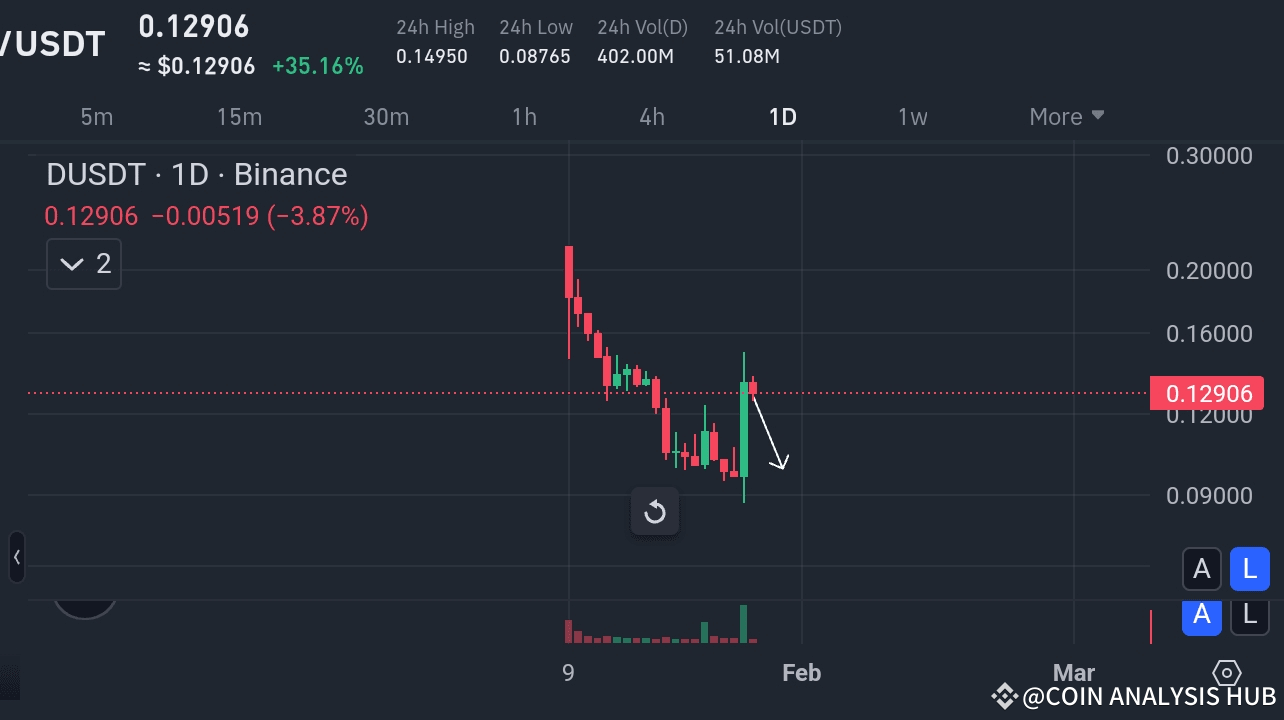Enable the lower 'L' scale toggle

point(1250,616)
